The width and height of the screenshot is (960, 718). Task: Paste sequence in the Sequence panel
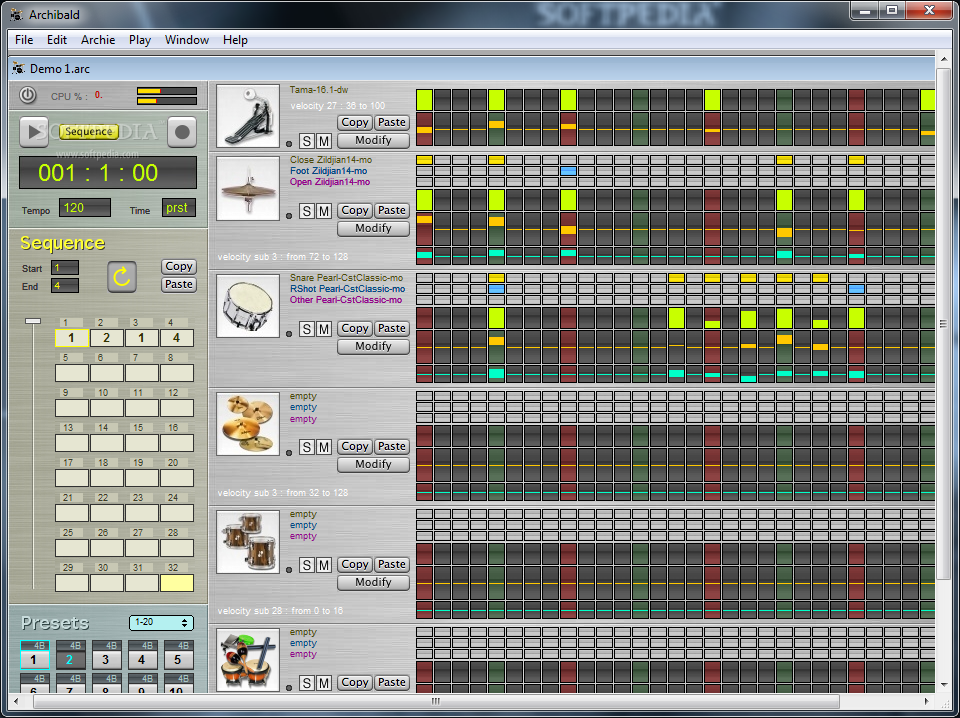pyautogui.click(x=179, y=284)
